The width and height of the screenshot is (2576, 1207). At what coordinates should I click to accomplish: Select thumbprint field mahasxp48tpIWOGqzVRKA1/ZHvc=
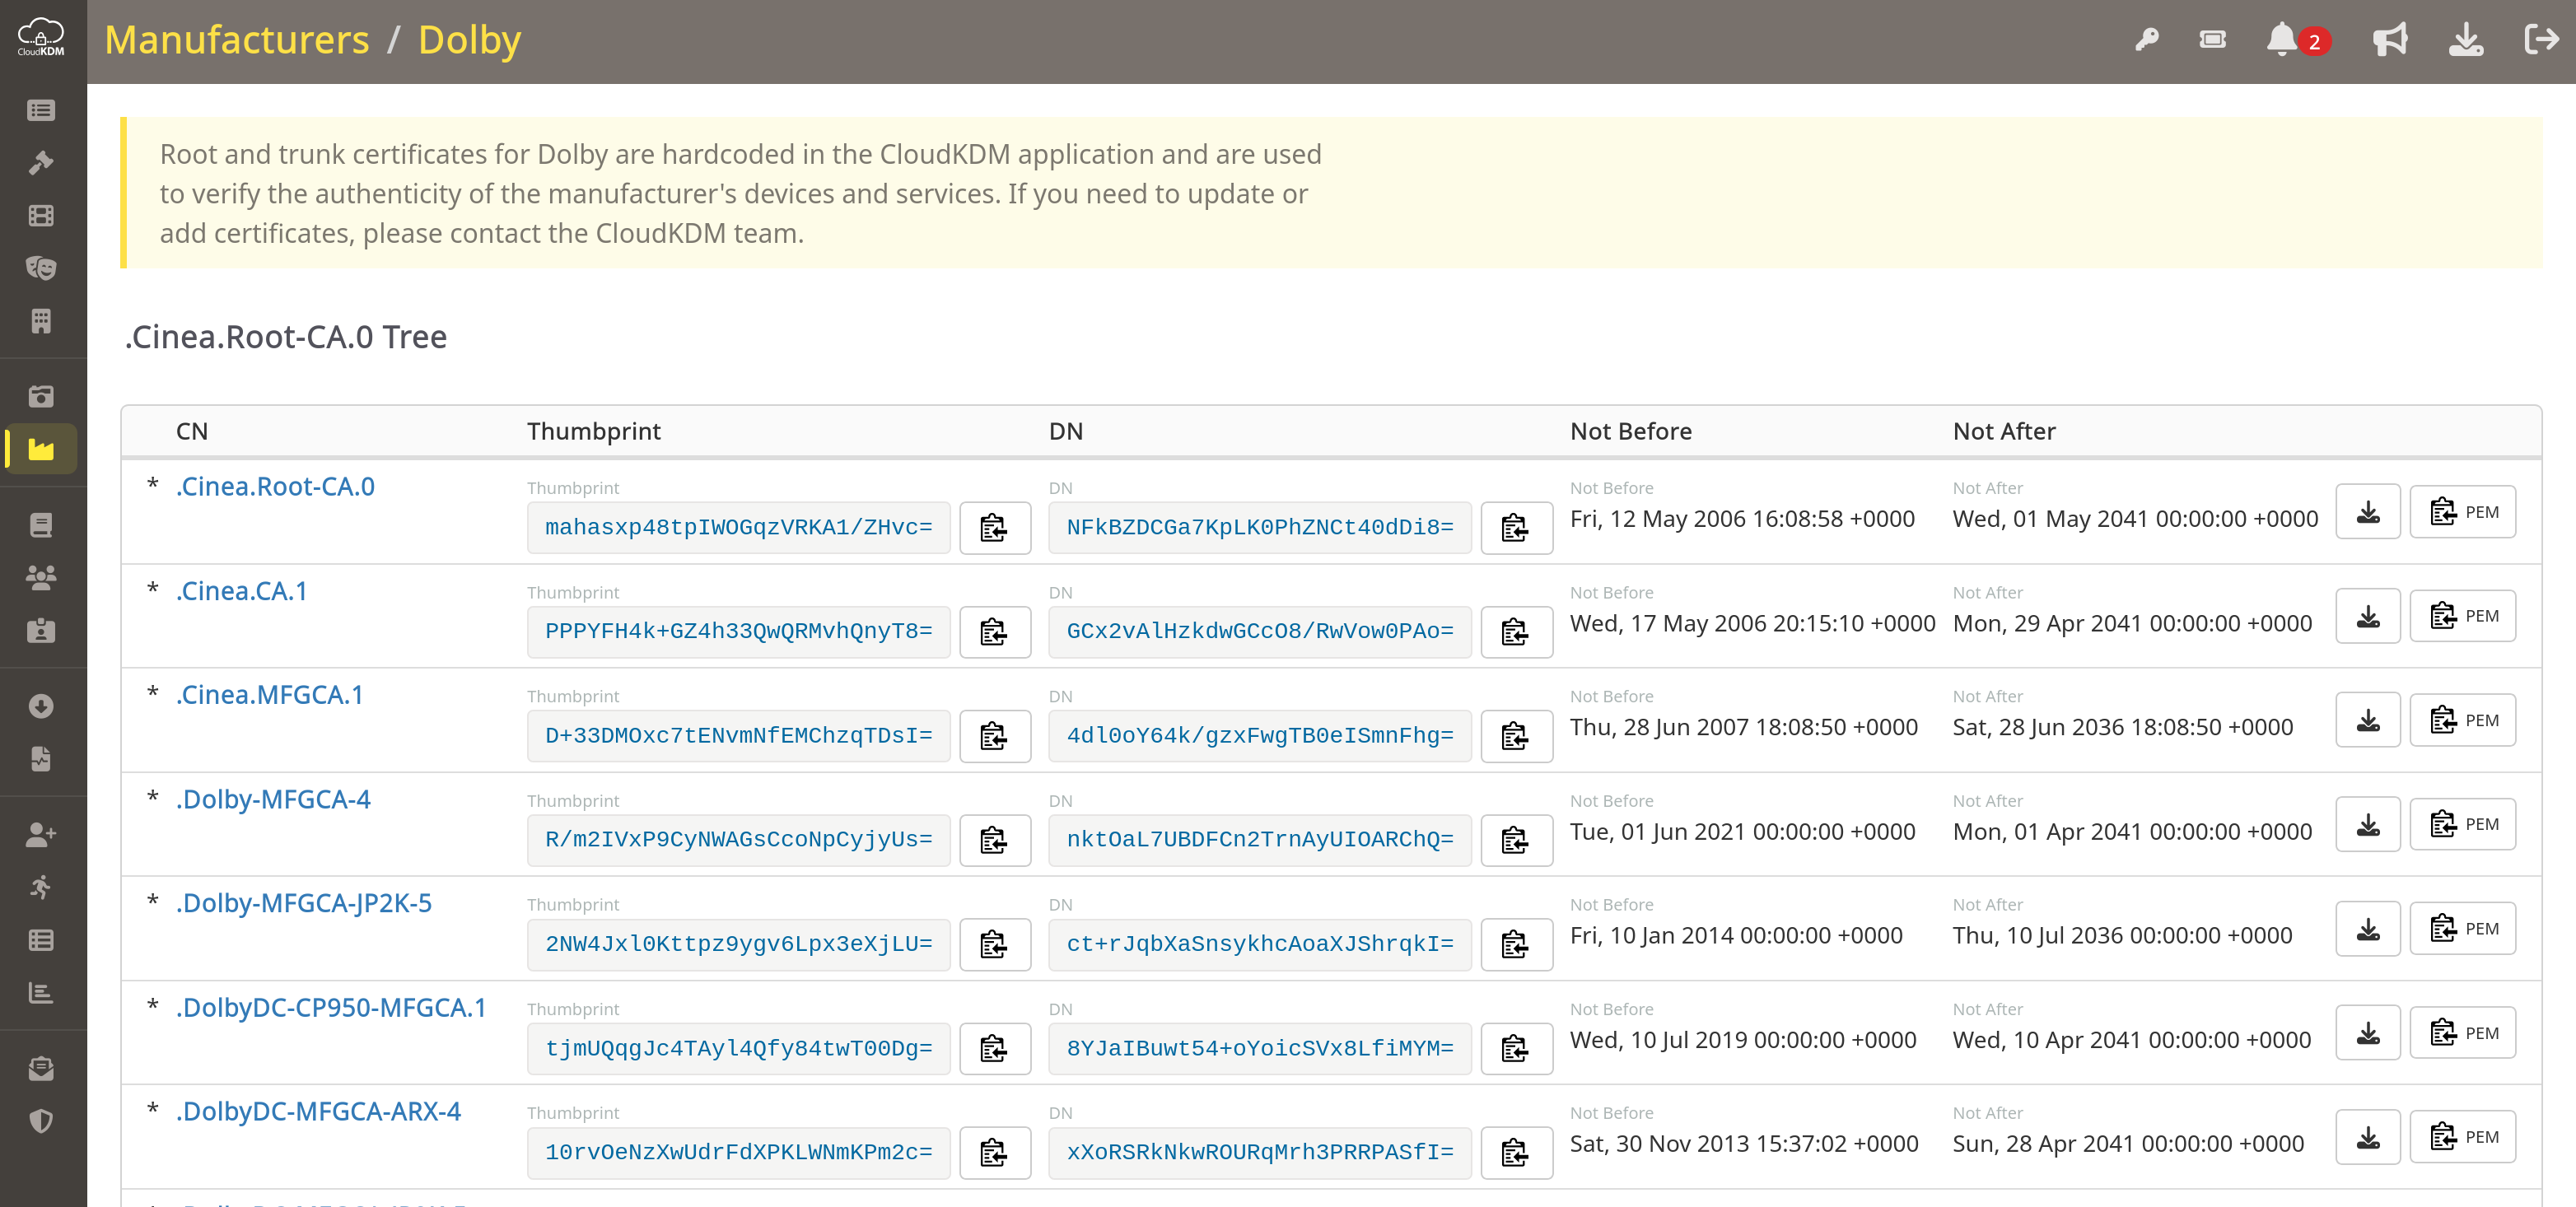738,528
